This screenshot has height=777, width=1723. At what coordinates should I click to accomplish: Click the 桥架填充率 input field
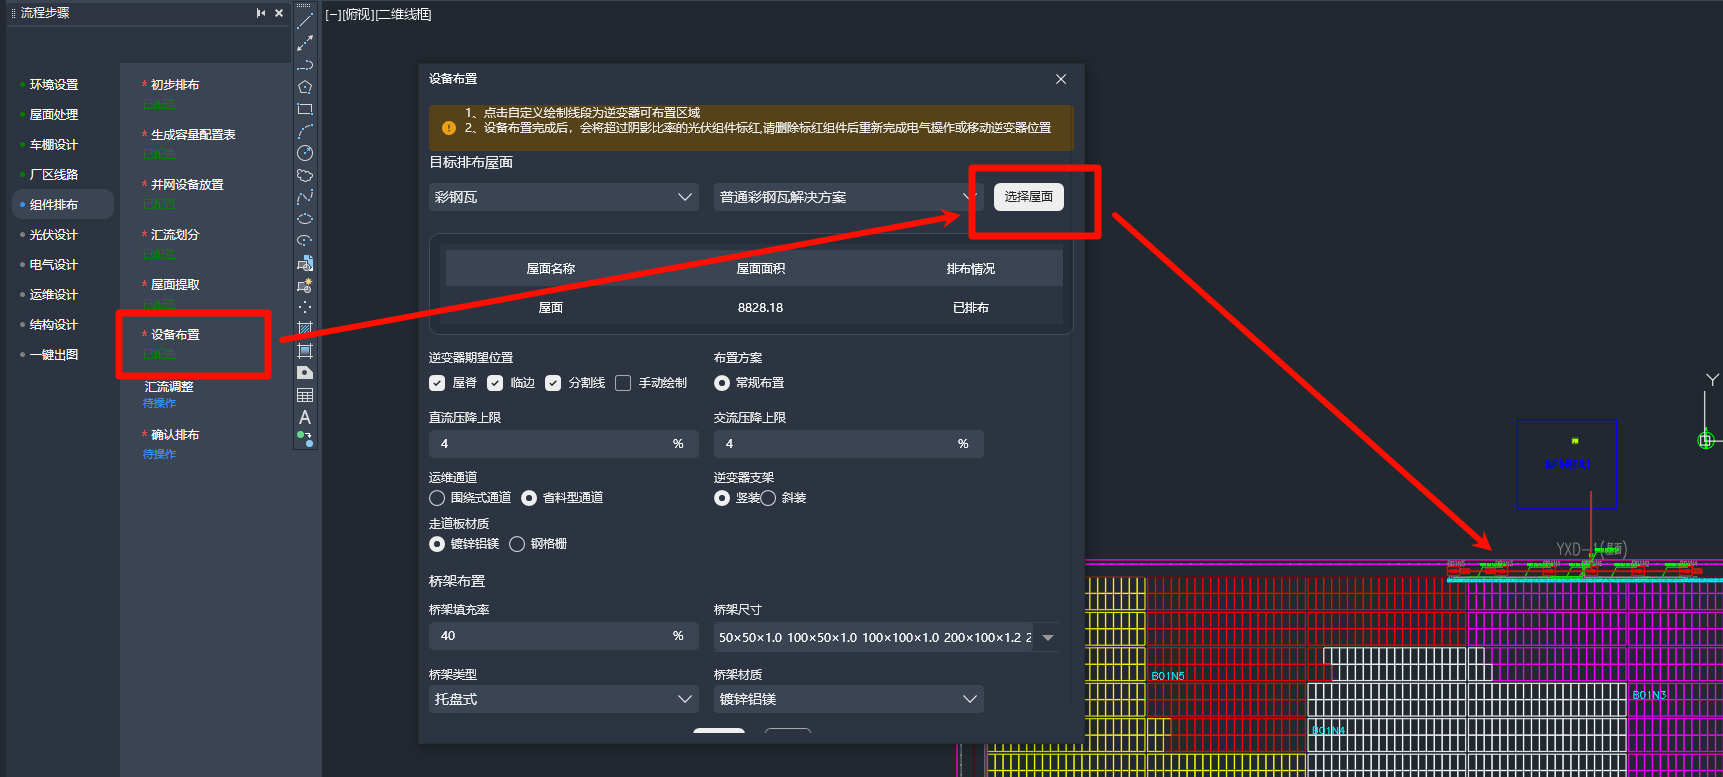coord(550,636)
